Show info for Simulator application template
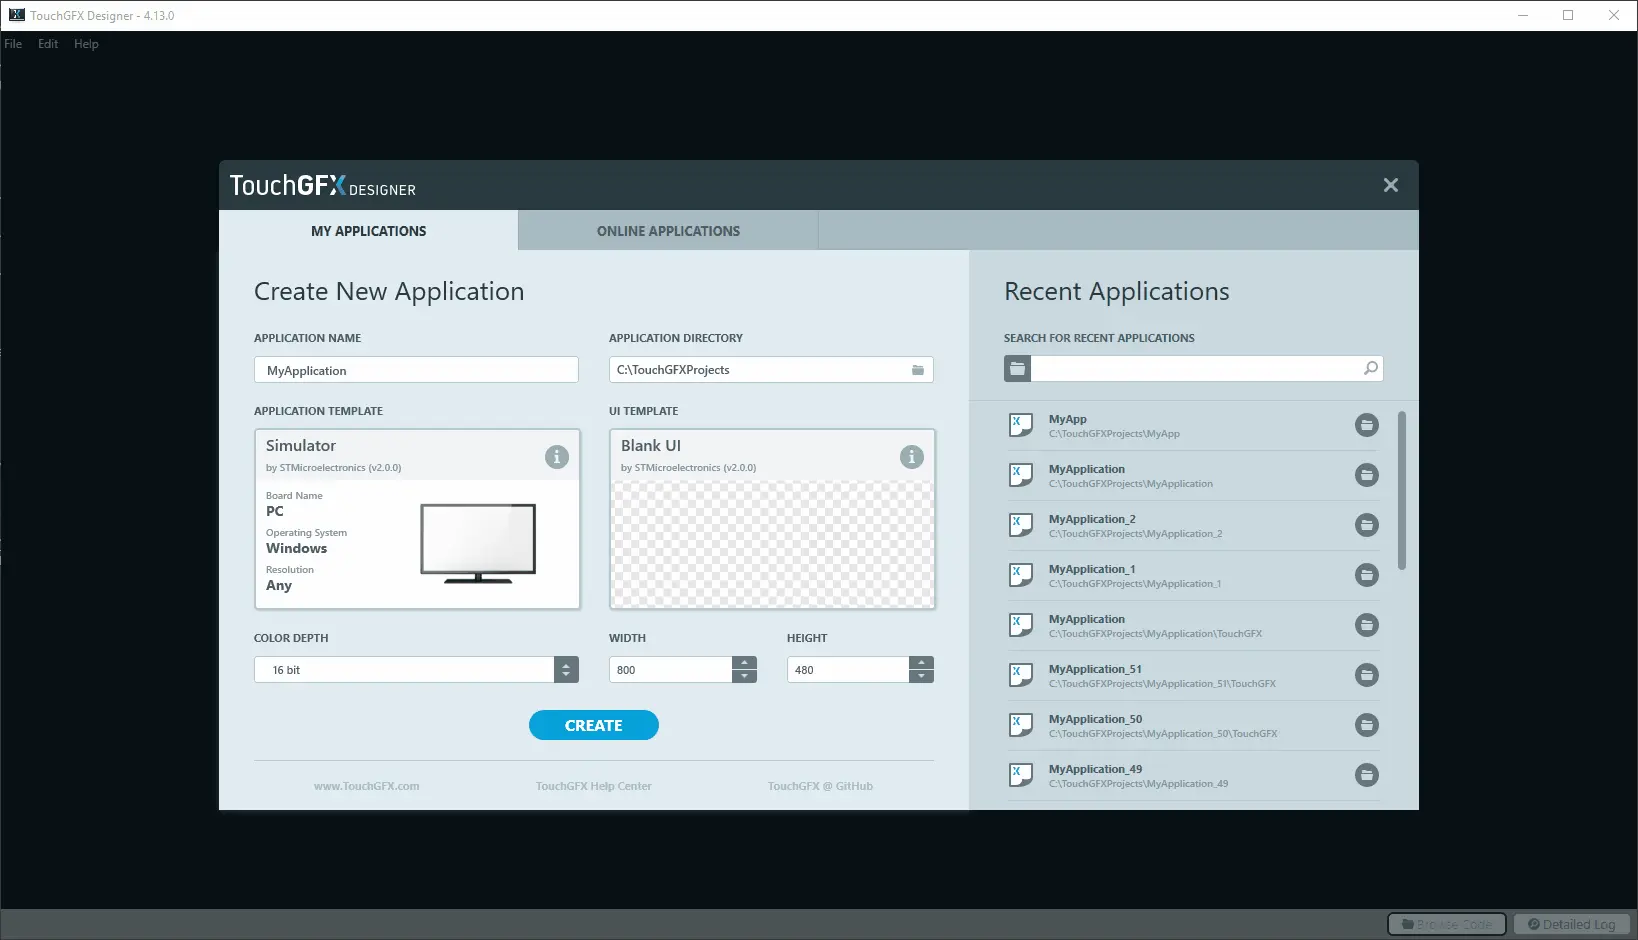 click(x=557, y=457)
